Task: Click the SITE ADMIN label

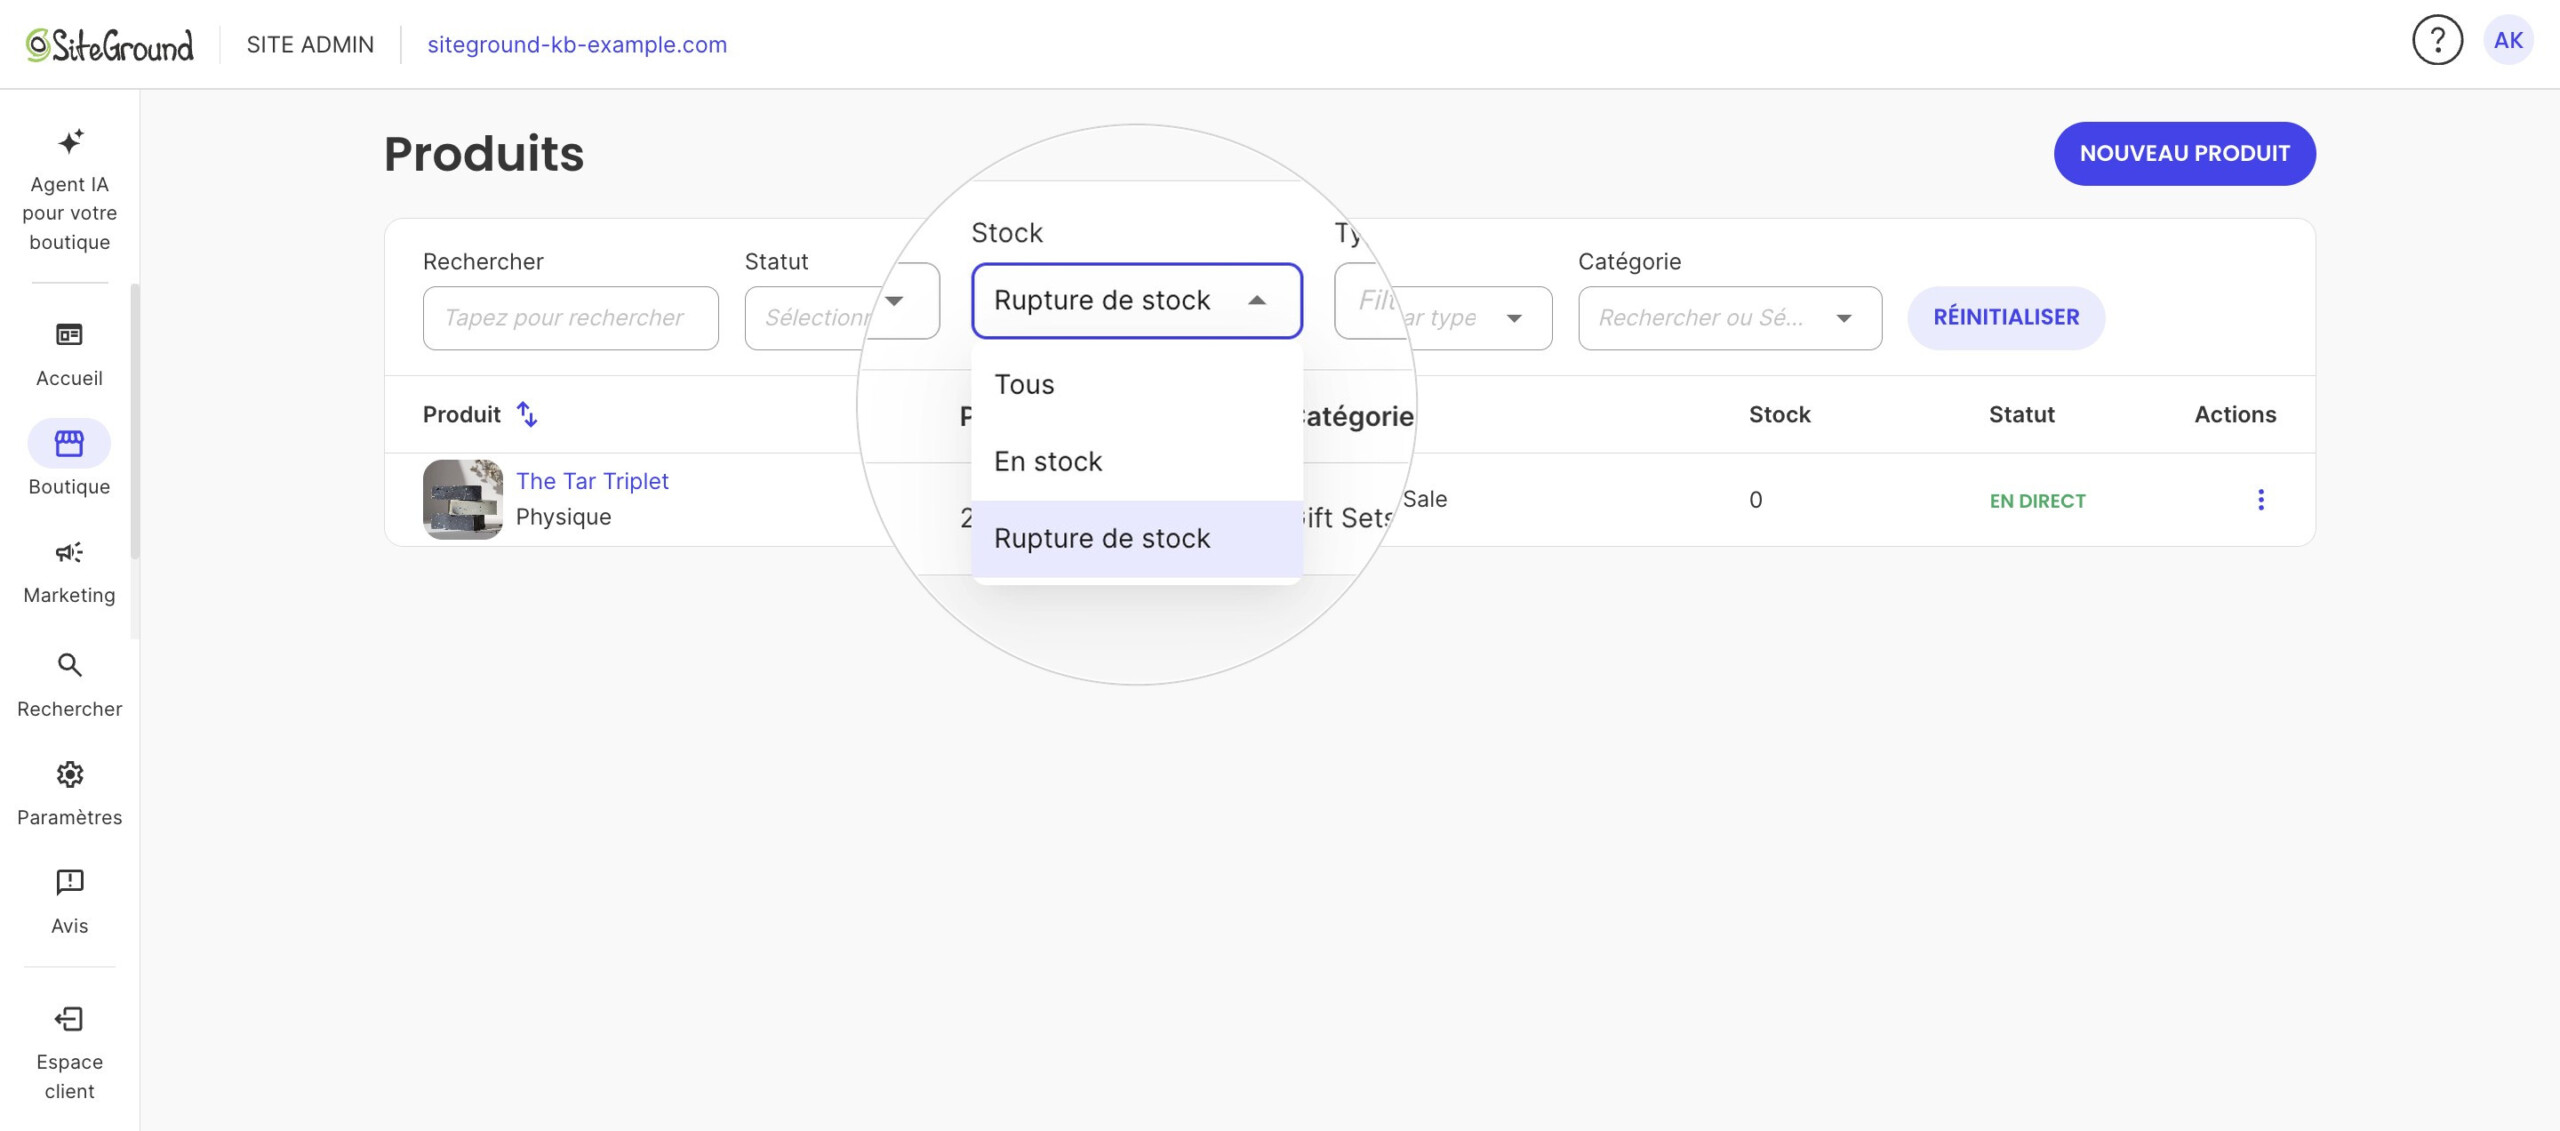Action: [x=310, y=45]
